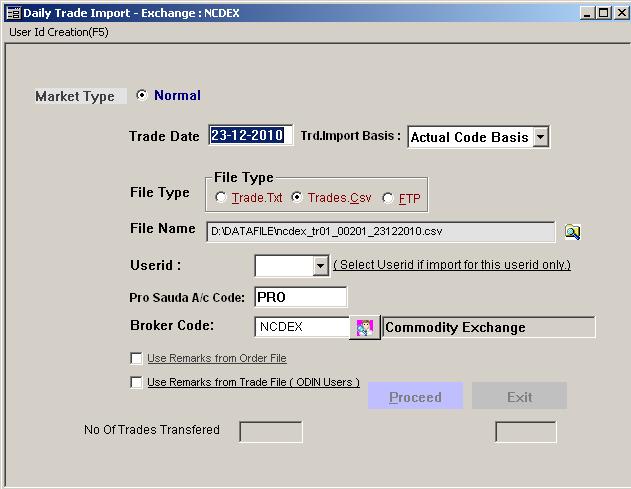
Task: Open the User Id Creation(F5) menu
Action: (58, 32)
